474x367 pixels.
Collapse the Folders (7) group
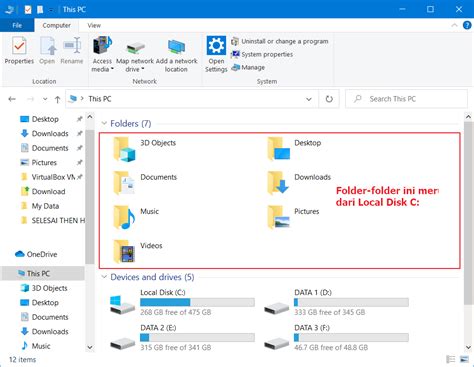pyautogui.click(x=104, y=124)
